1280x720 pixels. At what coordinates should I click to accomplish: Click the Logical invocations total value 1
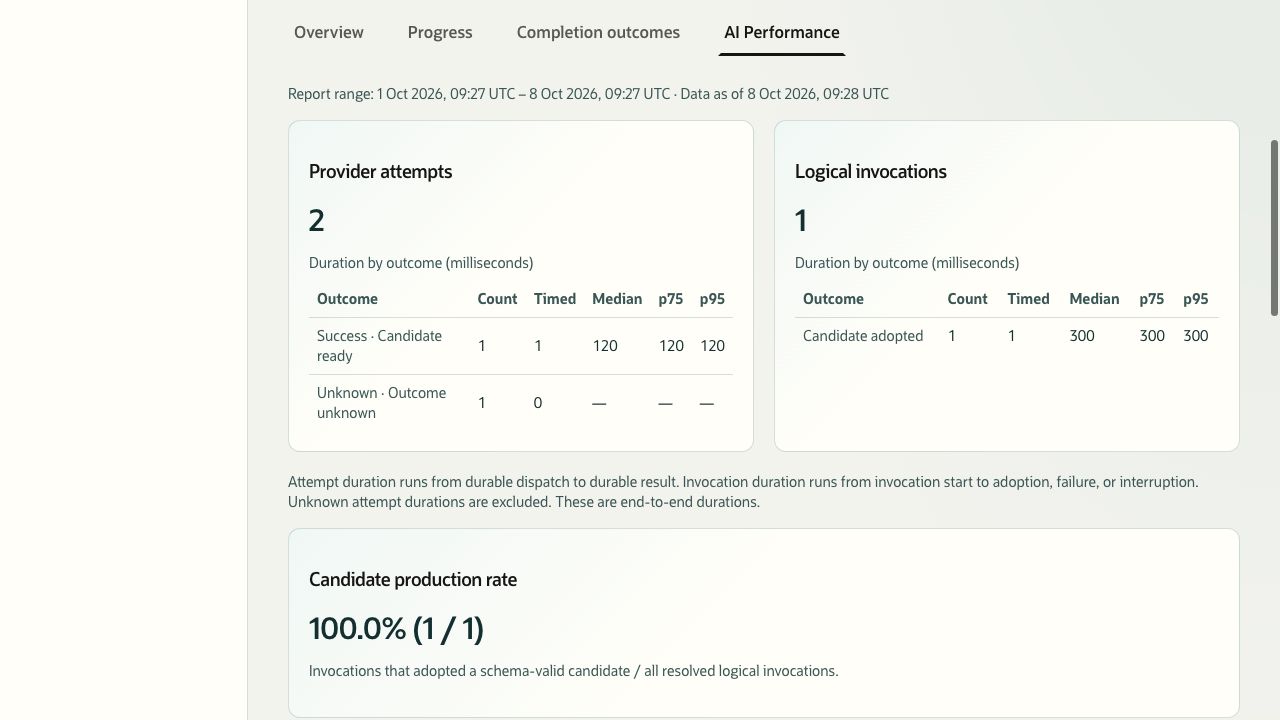point(801,221)
